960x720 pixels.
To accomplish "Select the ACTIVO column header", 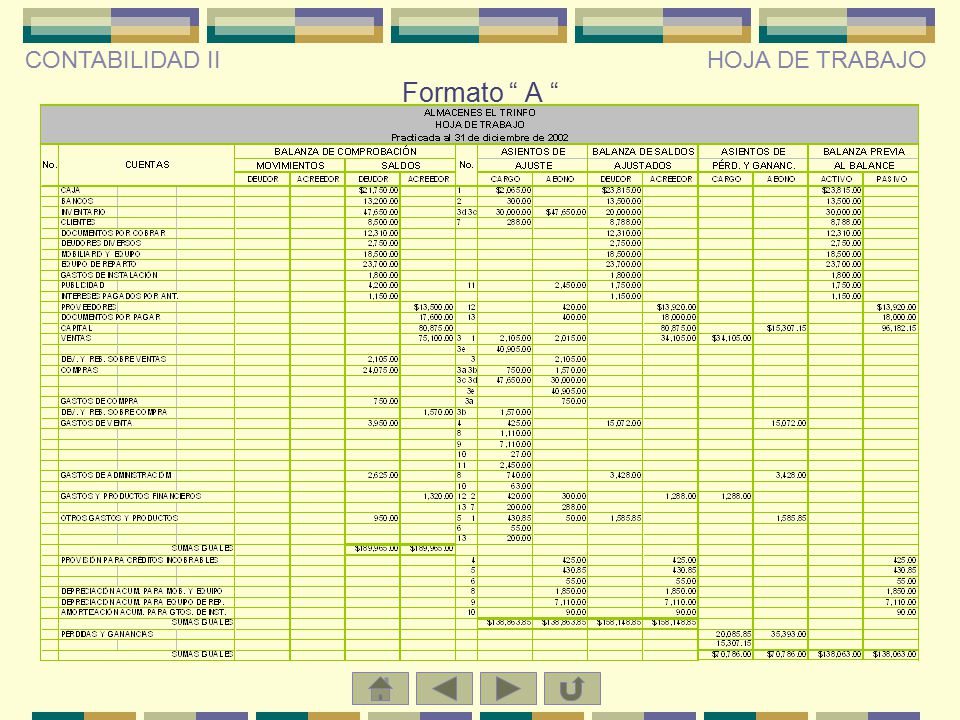I will click(836, 179).
